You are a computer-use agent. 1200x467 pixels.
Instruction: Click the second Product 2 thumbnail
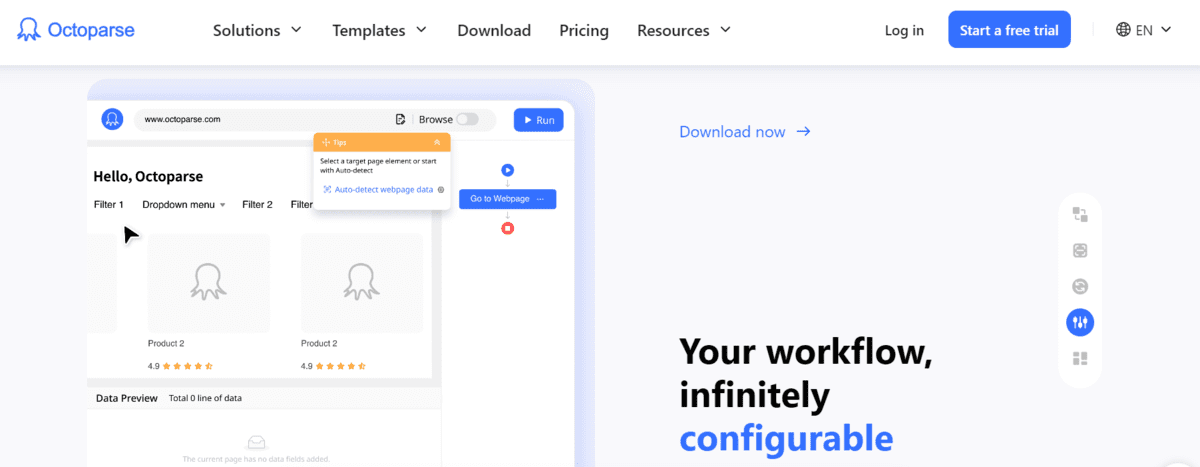[x=362, y=283]
